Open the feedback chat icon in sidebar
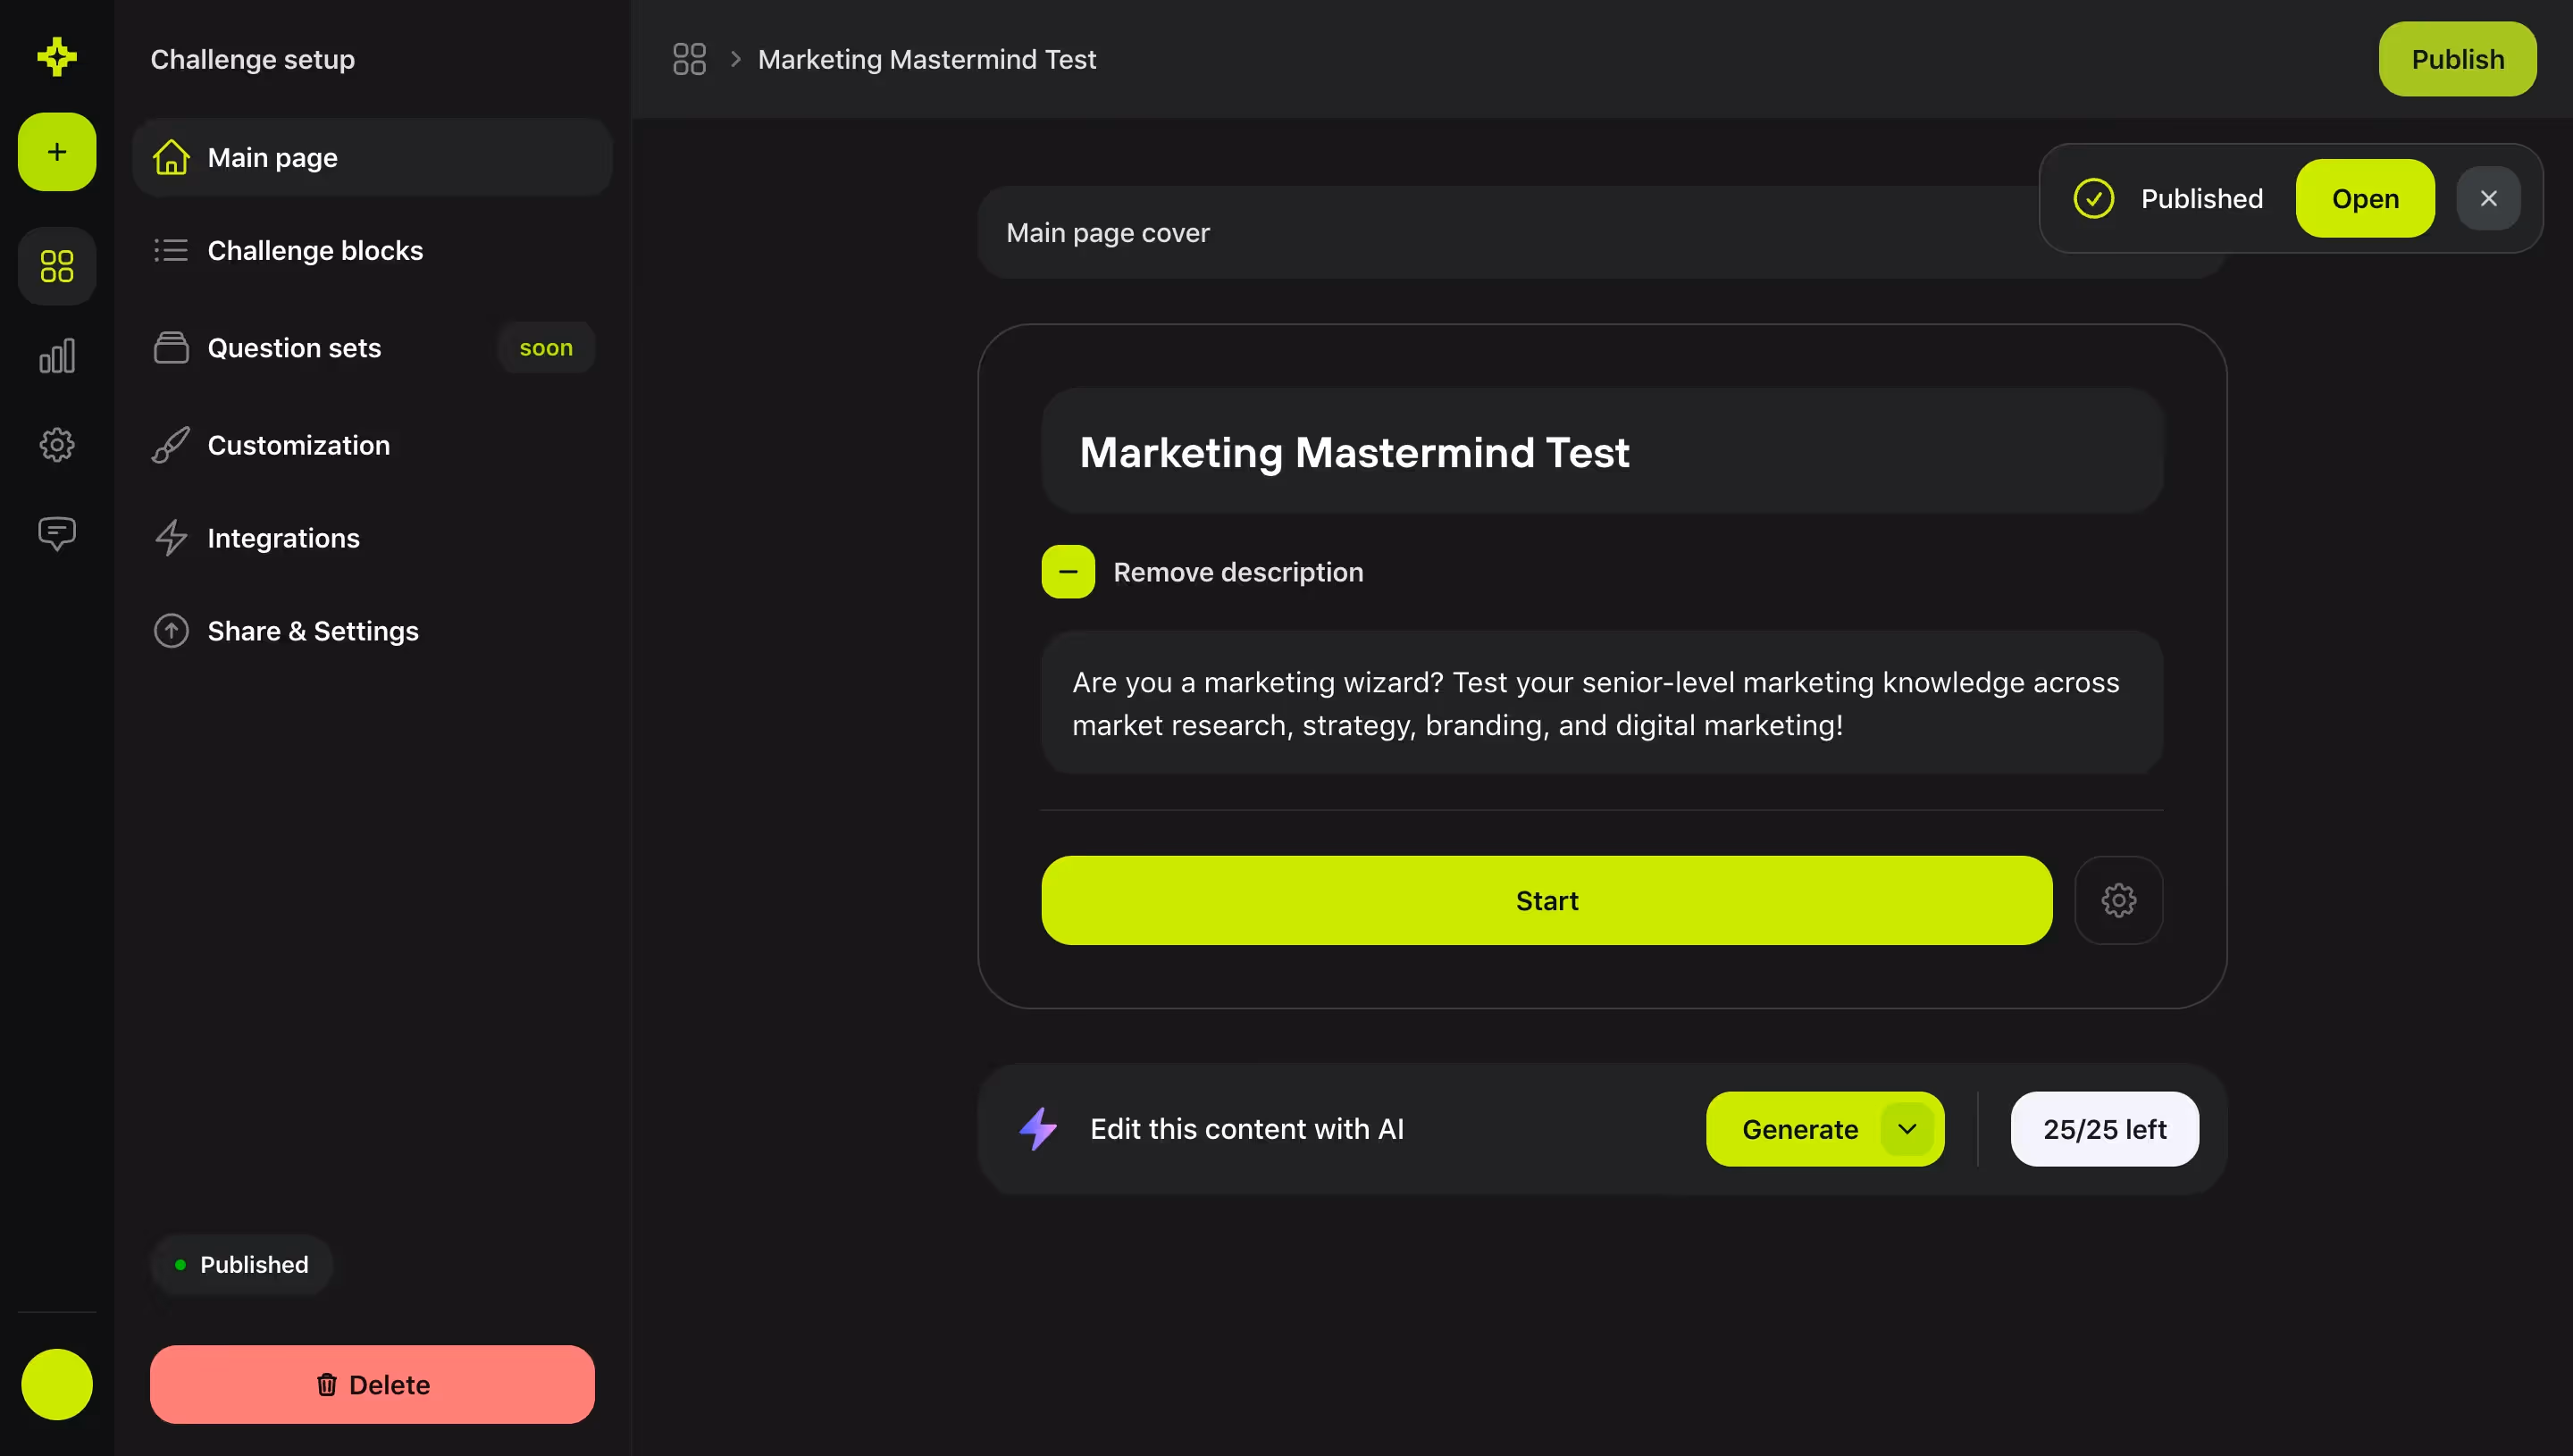Image resolution: width=2573 pixels, height=1456 pixels. [x=56, y=533]
